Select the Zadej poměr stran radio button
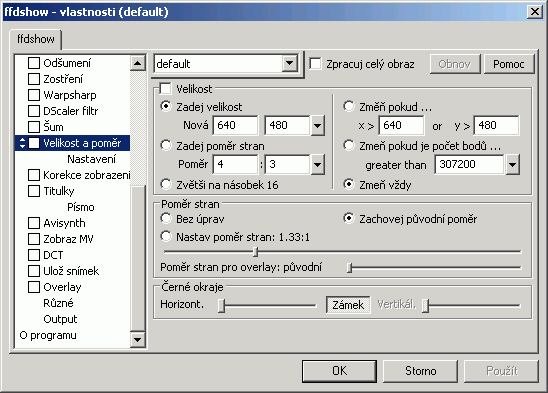548x393 pixels. [x=166, y=145]
